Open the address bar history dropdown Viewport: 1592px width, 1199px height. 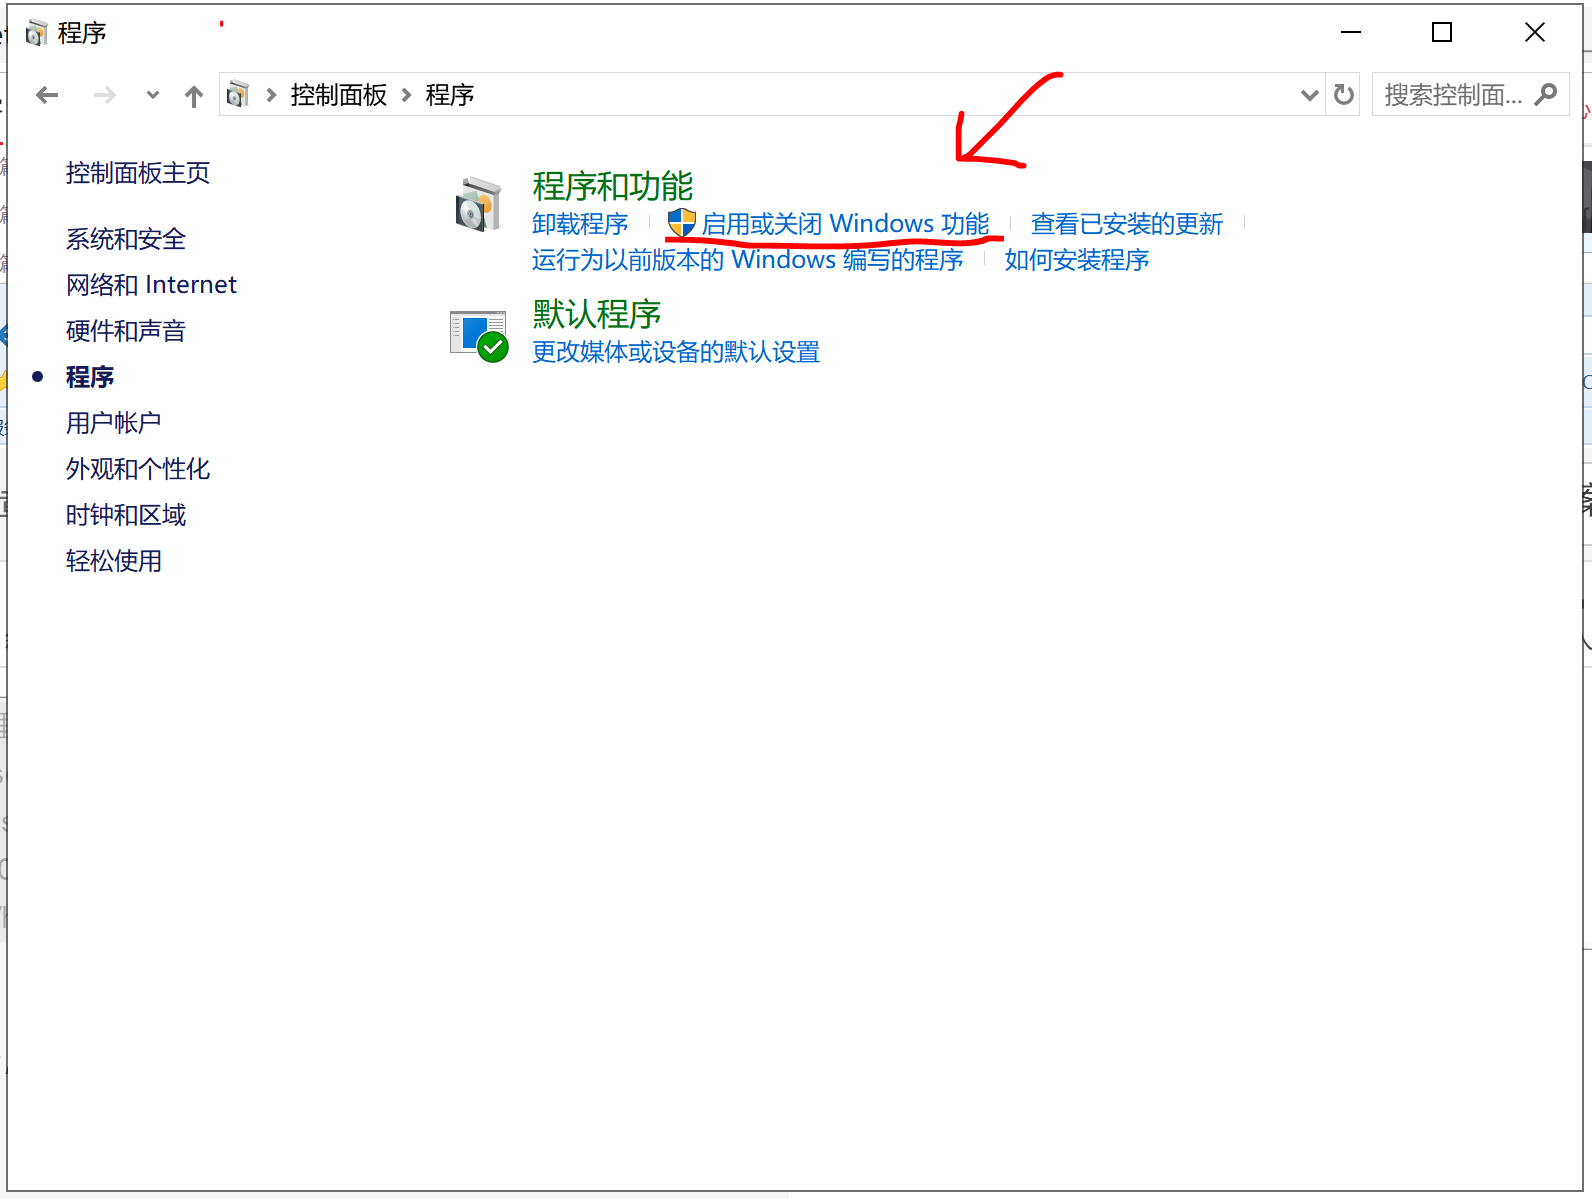click(x=1309, y=95)
